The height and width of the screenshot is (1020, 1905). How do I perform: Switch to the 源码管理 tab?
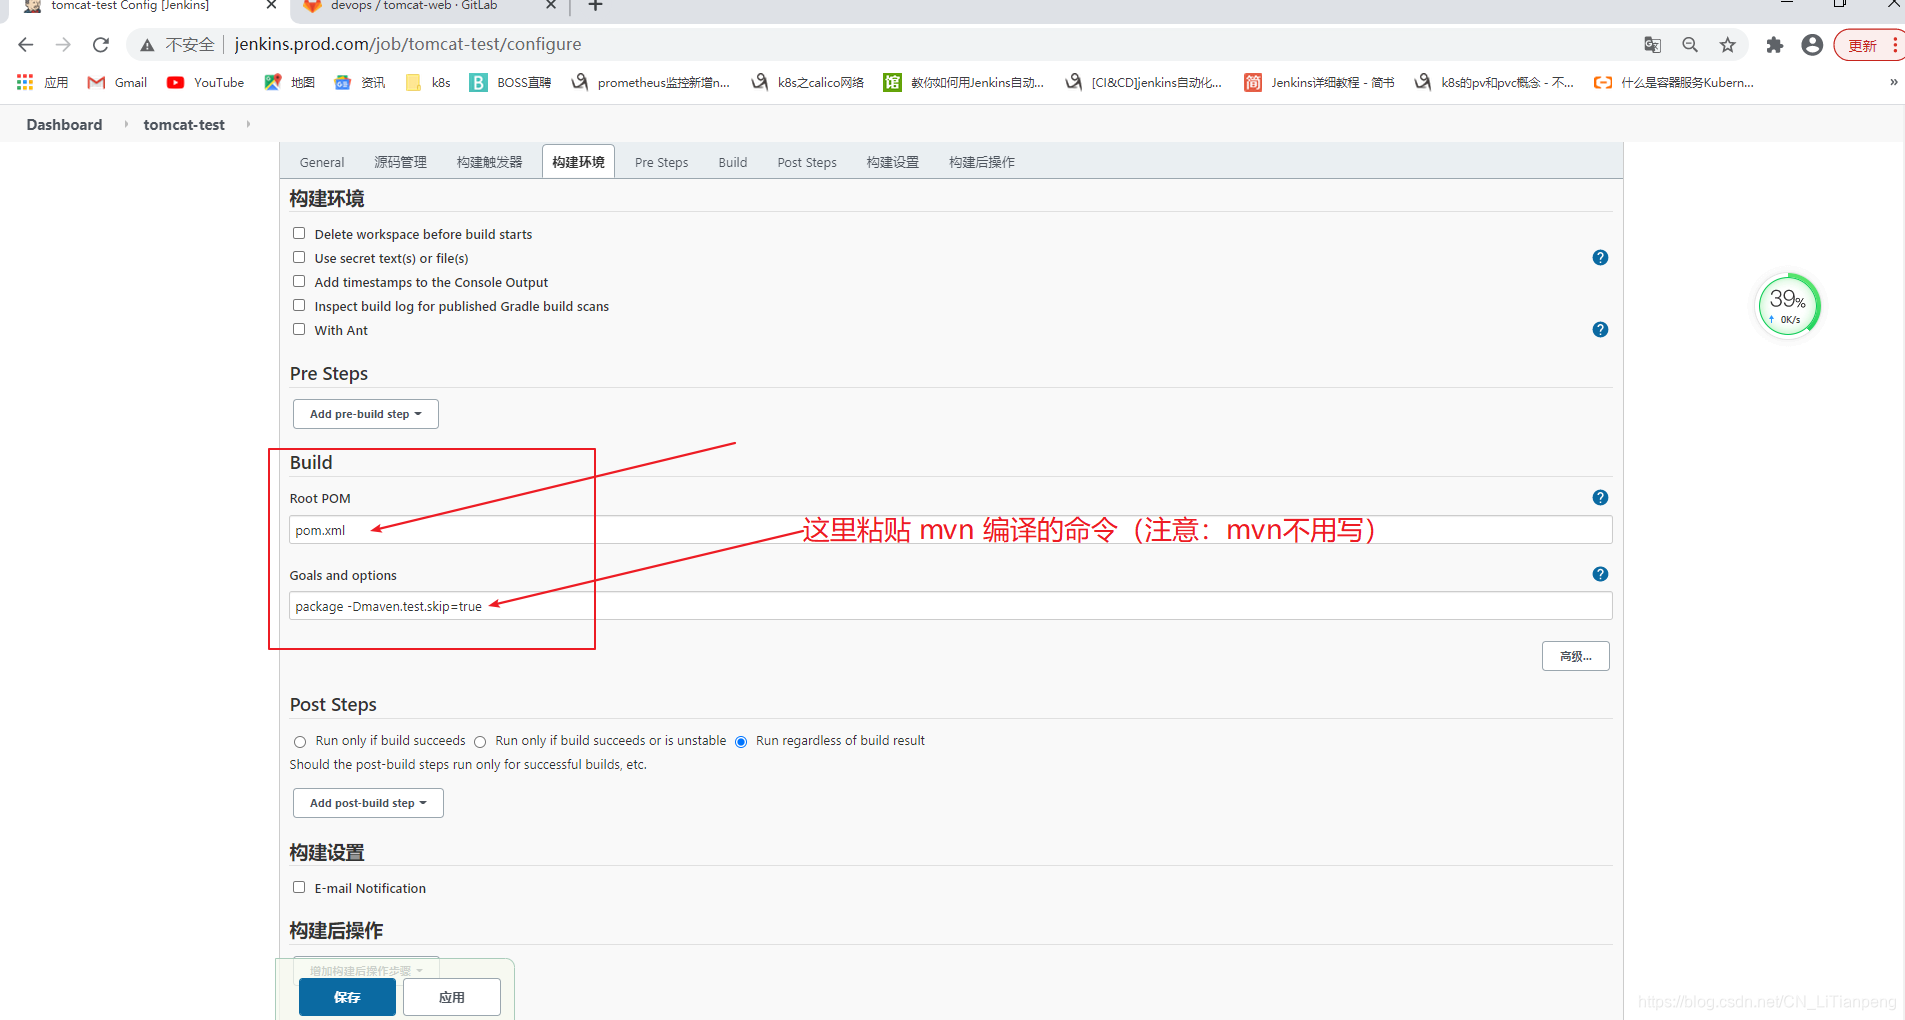click(x=400, y=162)
